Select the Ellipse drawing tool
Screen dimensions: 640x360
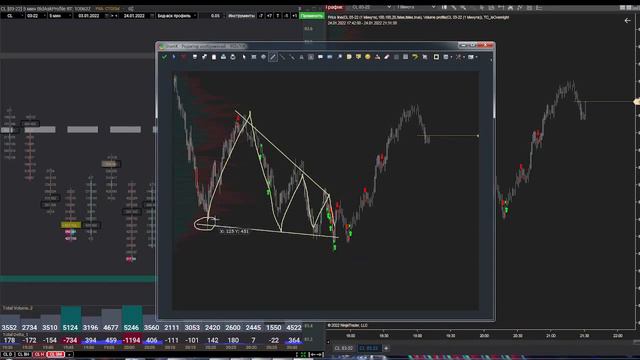click(263, 57)
